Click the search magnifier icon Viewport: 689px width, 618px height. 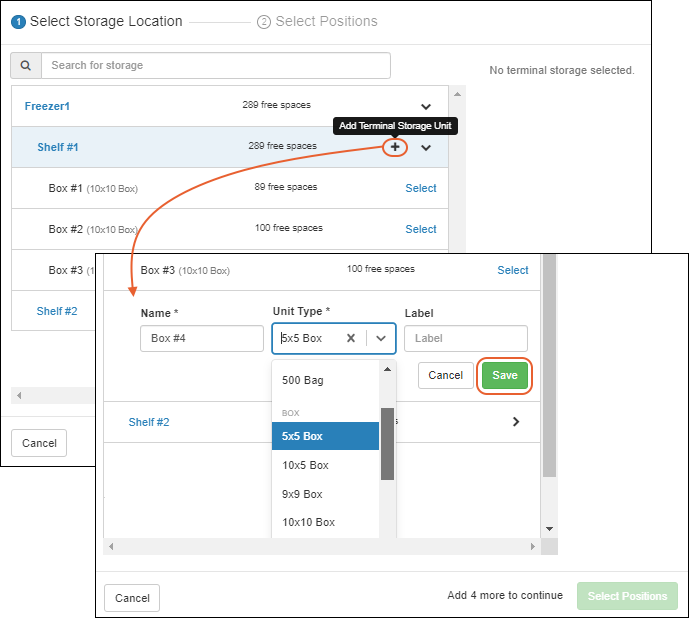tap(25, 66)
